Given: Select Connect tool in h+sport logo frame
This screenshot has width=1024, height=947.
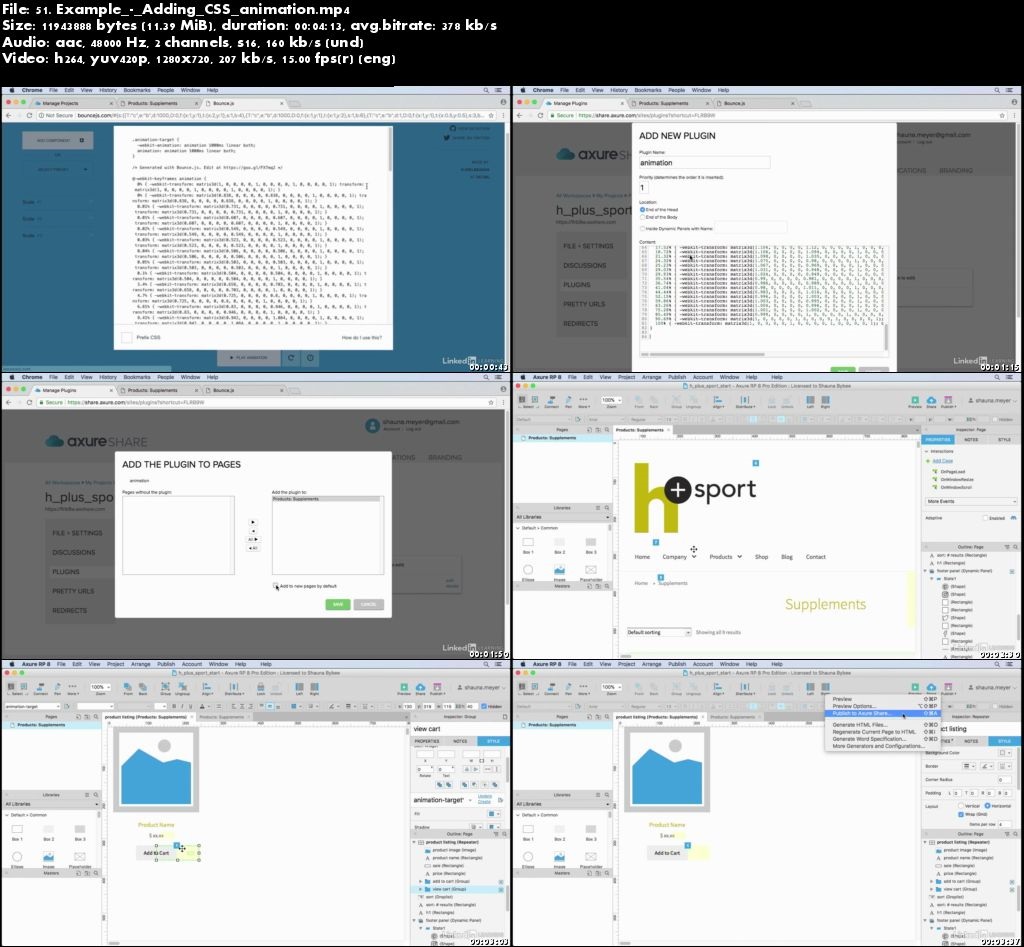Looking at the screenshot, I should [x=551, y=401].
